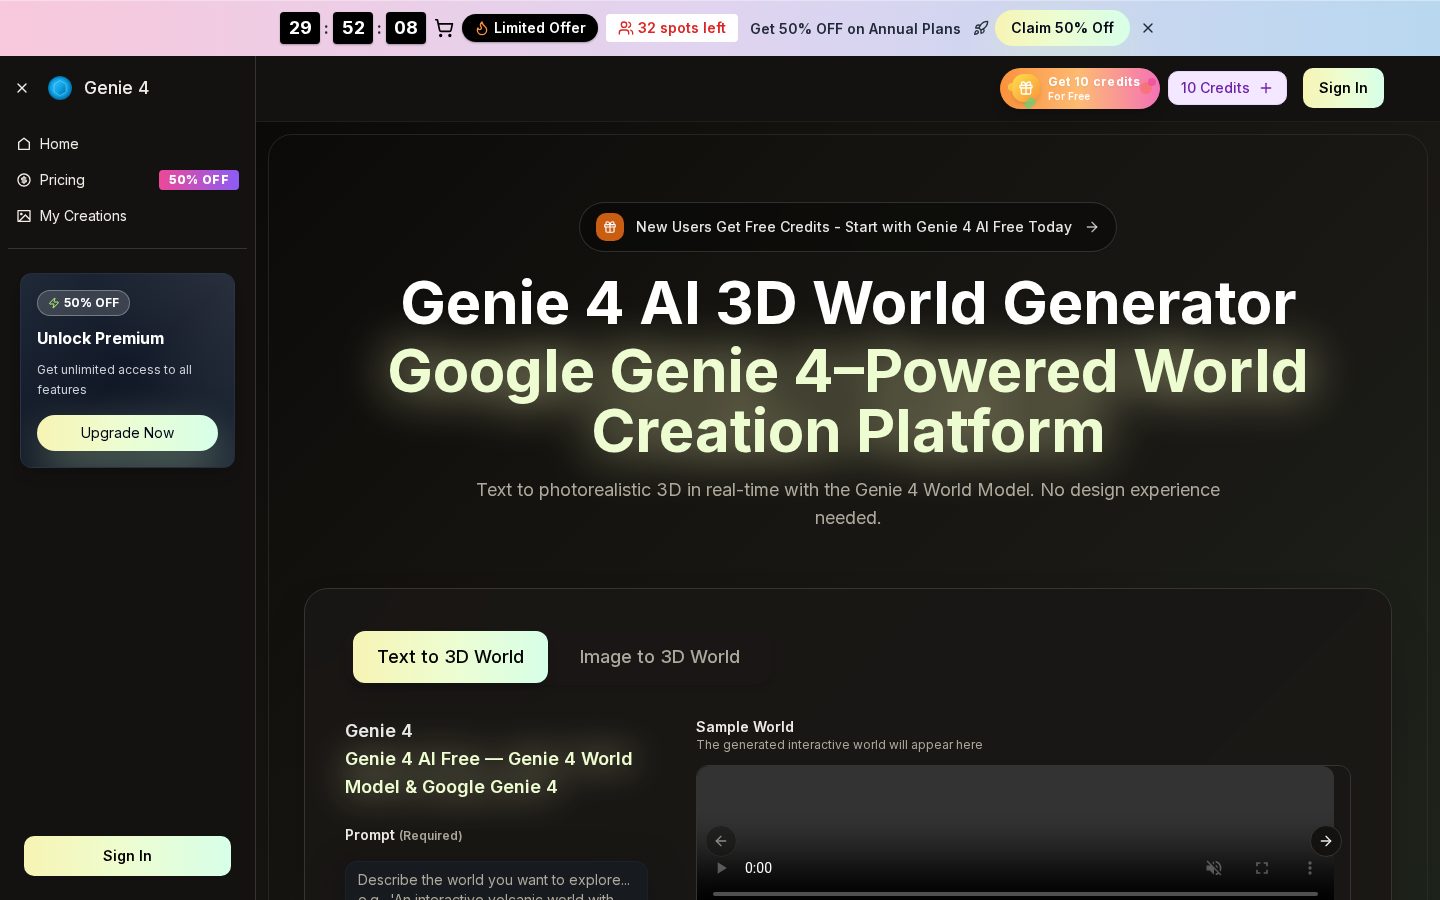Unmute the sample video
Image resolution: width=1440 pixels, height=900 pixels.
pyautogui.click(x=1214, y=868)
